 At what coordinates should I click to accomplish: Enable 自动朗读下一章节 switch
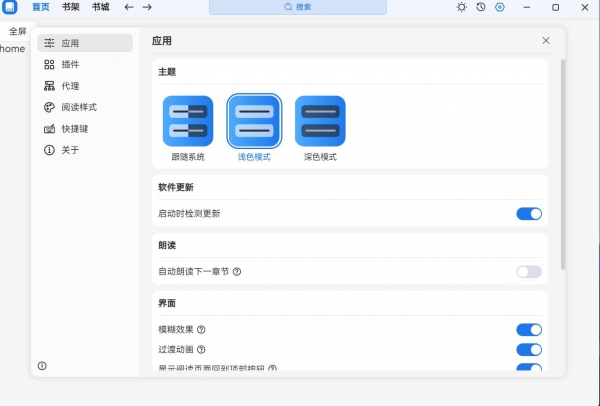pos(529,272)
